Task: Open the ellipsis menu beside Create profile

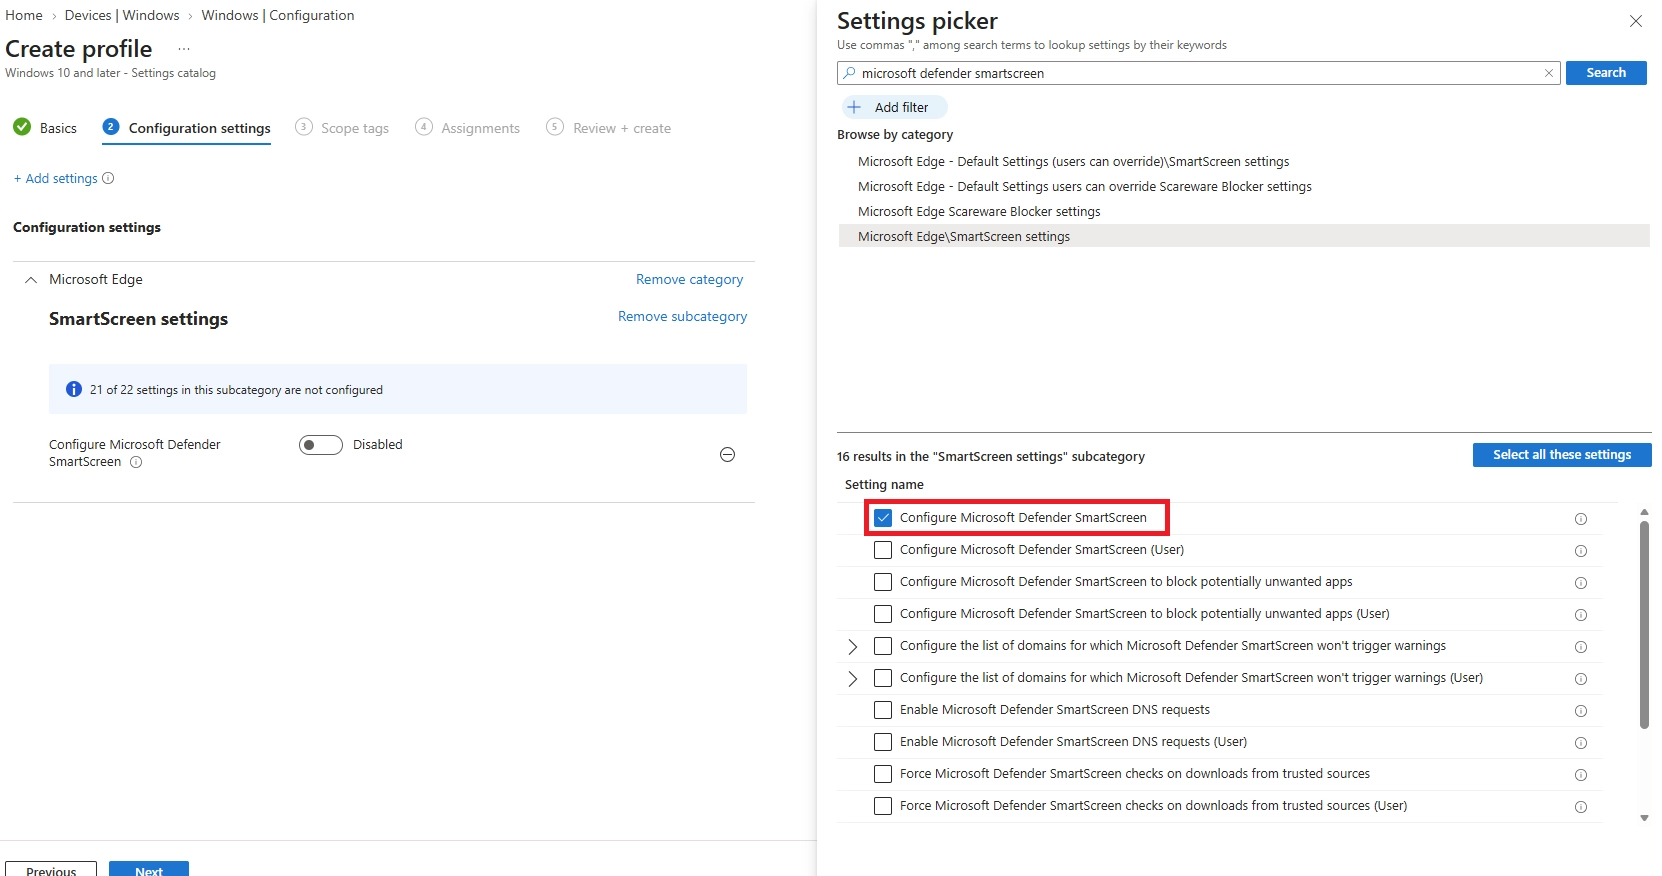Action: pos(184,49)
